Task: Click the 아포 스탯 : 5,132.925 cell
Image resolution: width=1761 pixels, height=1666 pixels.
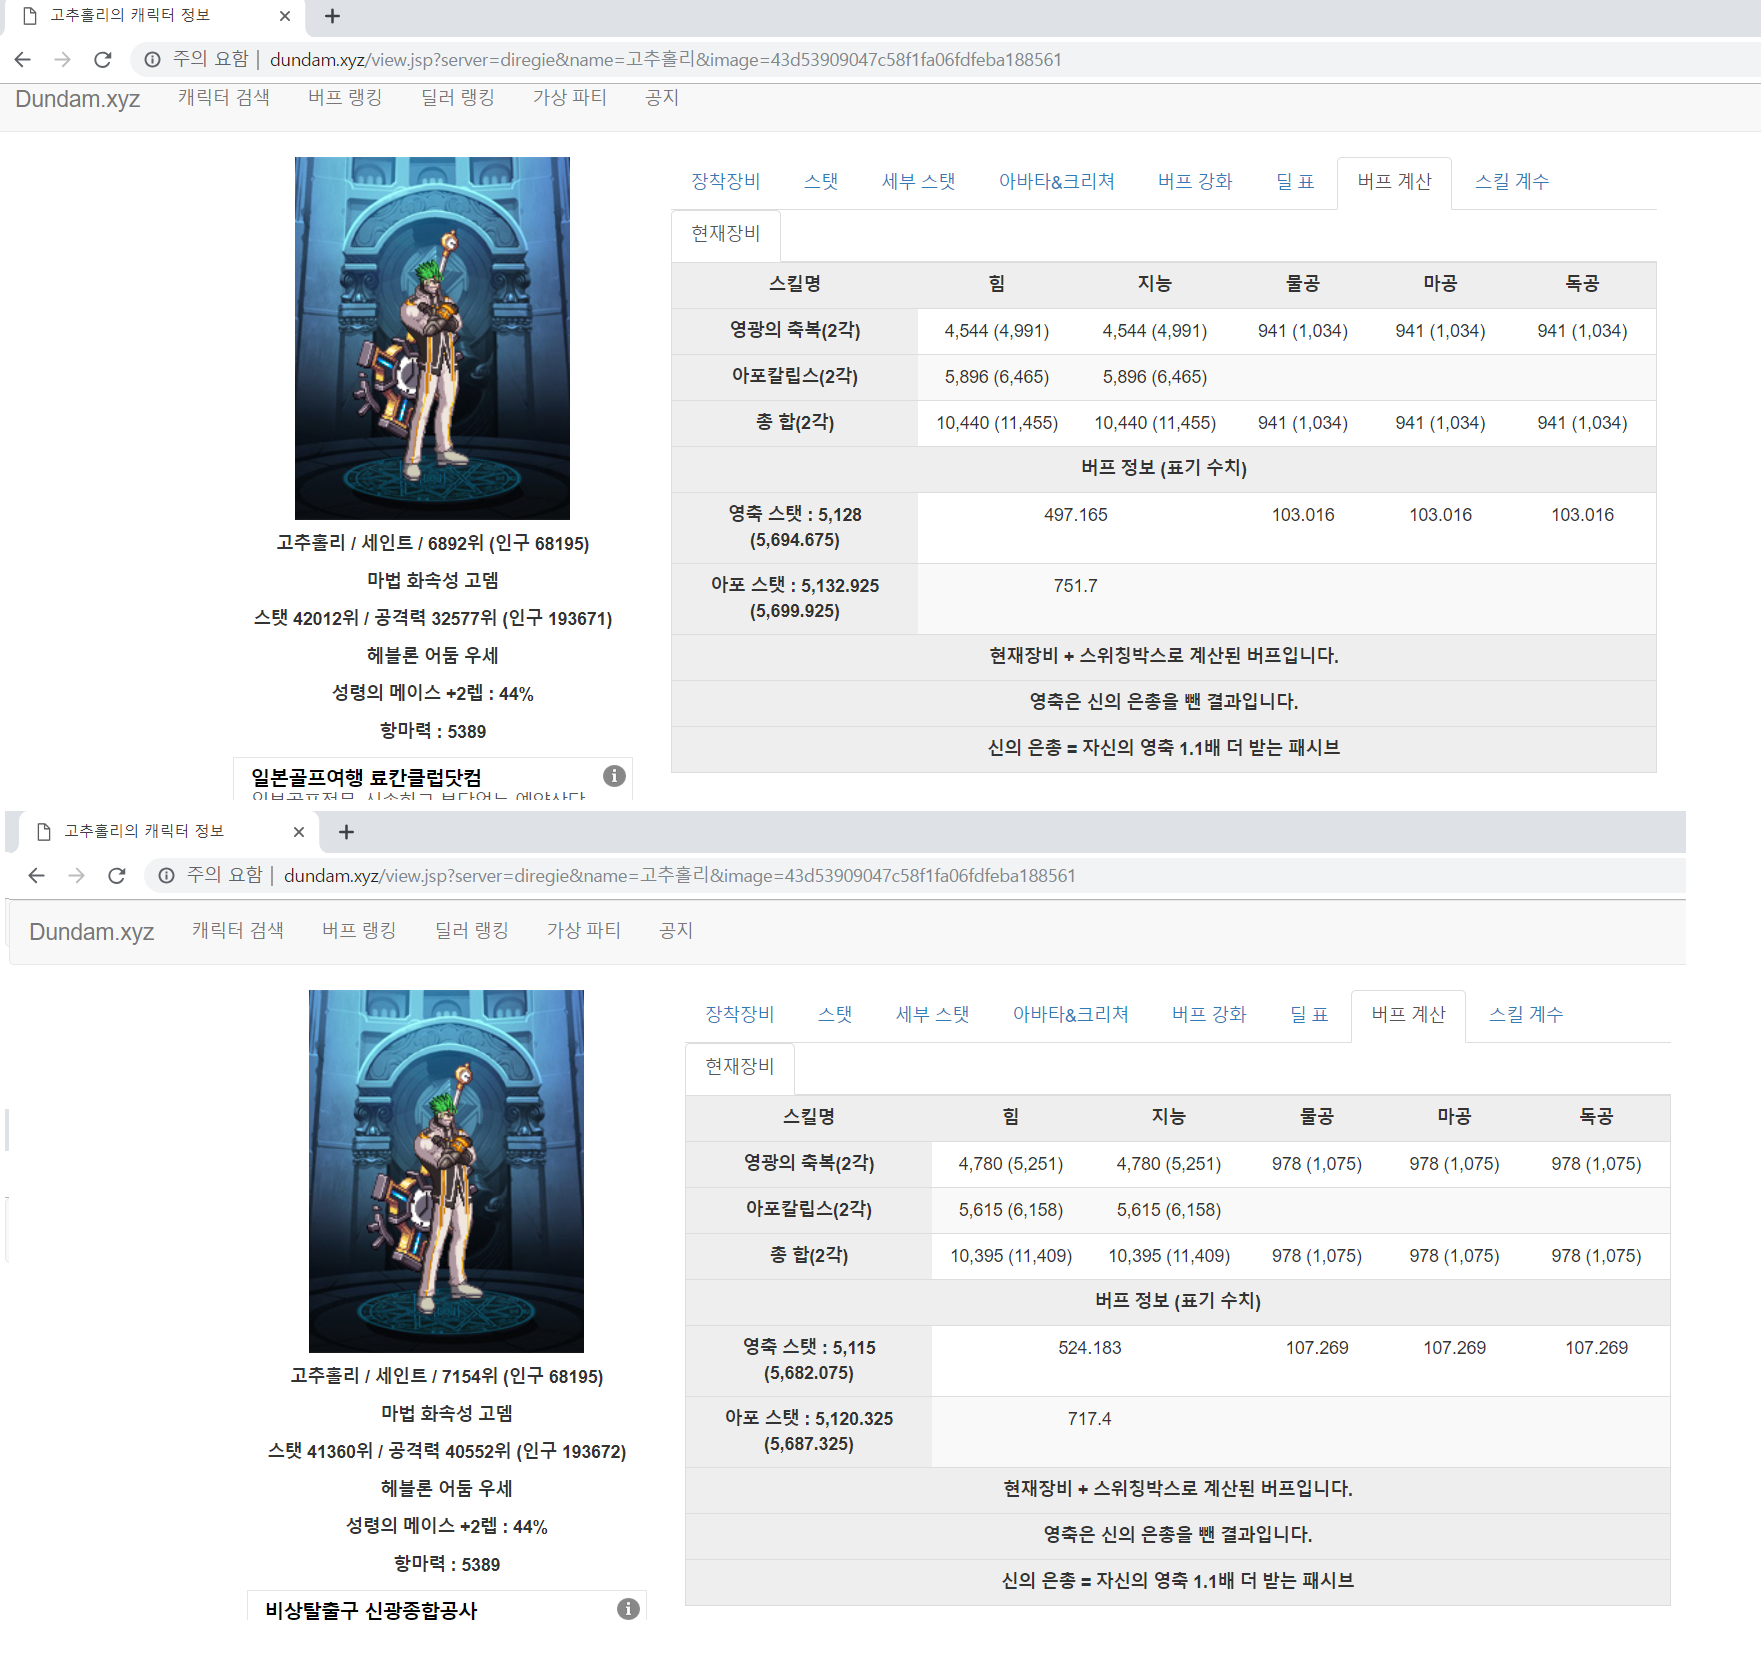Action: pyautogui.click(x=795, y=599)
